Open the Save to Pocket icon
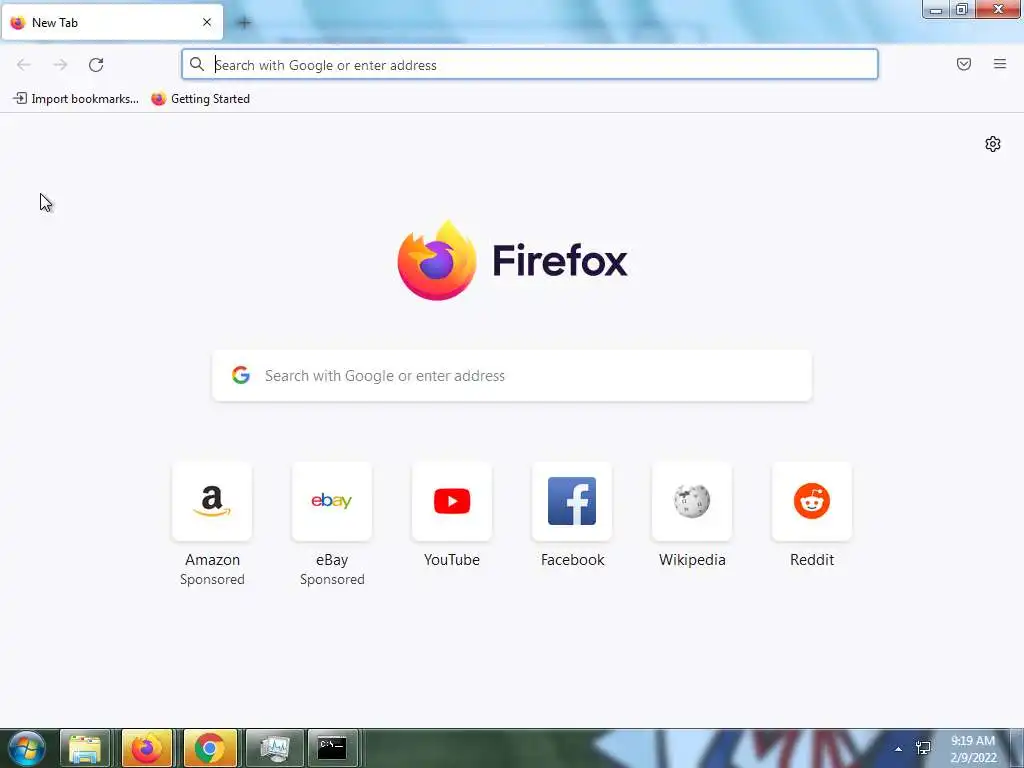Viewport: 1024px width, 768px height. point(964,64)
